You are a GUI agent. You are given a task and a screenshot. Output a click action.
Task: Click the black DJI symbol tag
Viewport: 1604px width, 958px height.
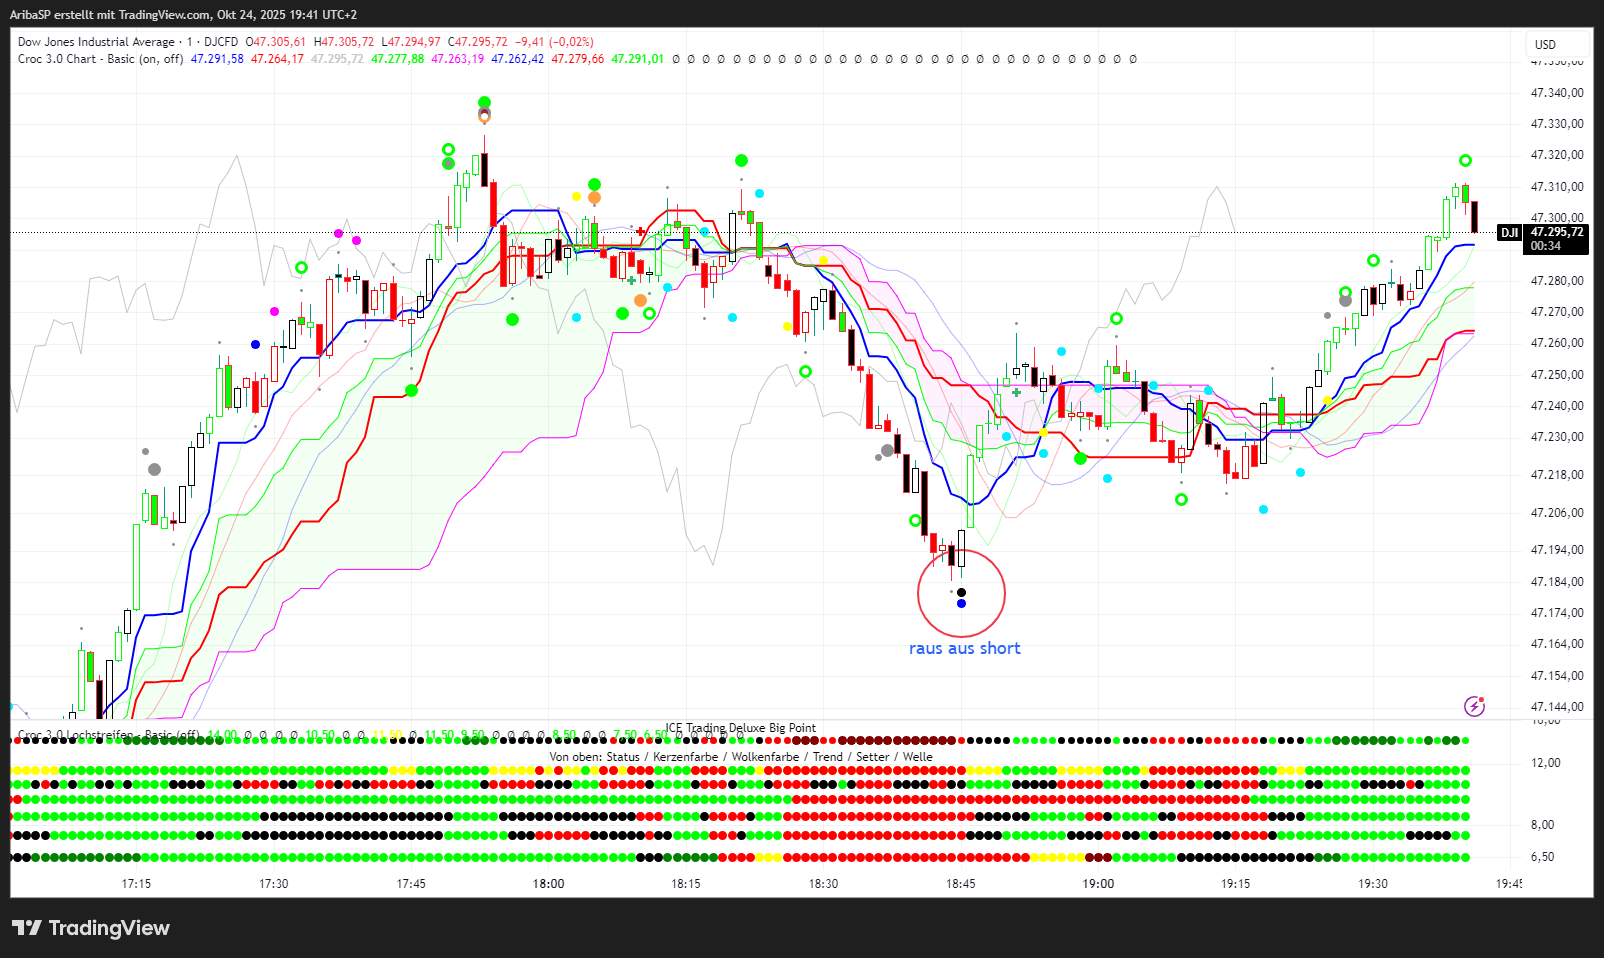1508,233
